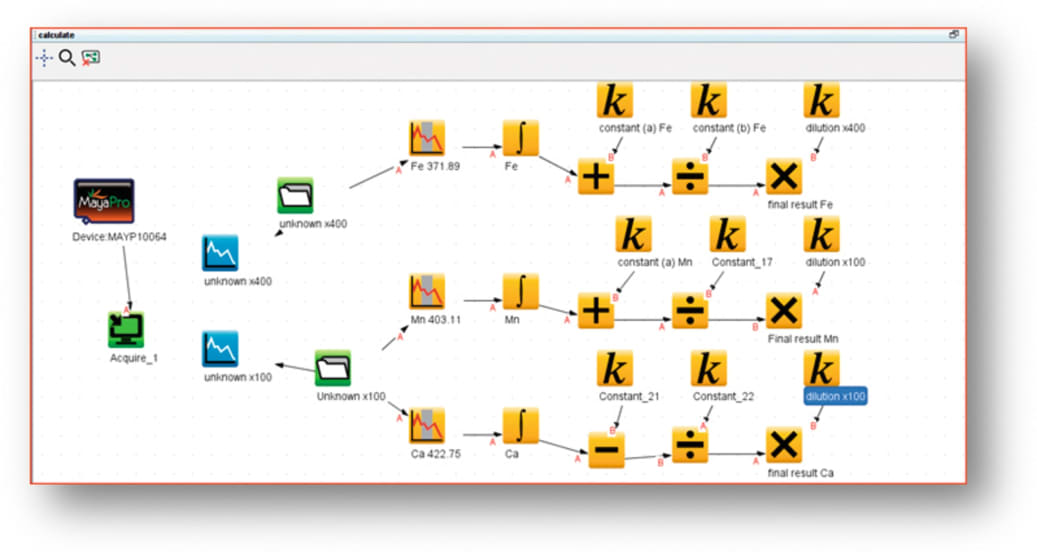Screen dimensions: 1037x552
Task: Select the division node in Mn row
Action: pyautogui.click(x=690, y=311)
